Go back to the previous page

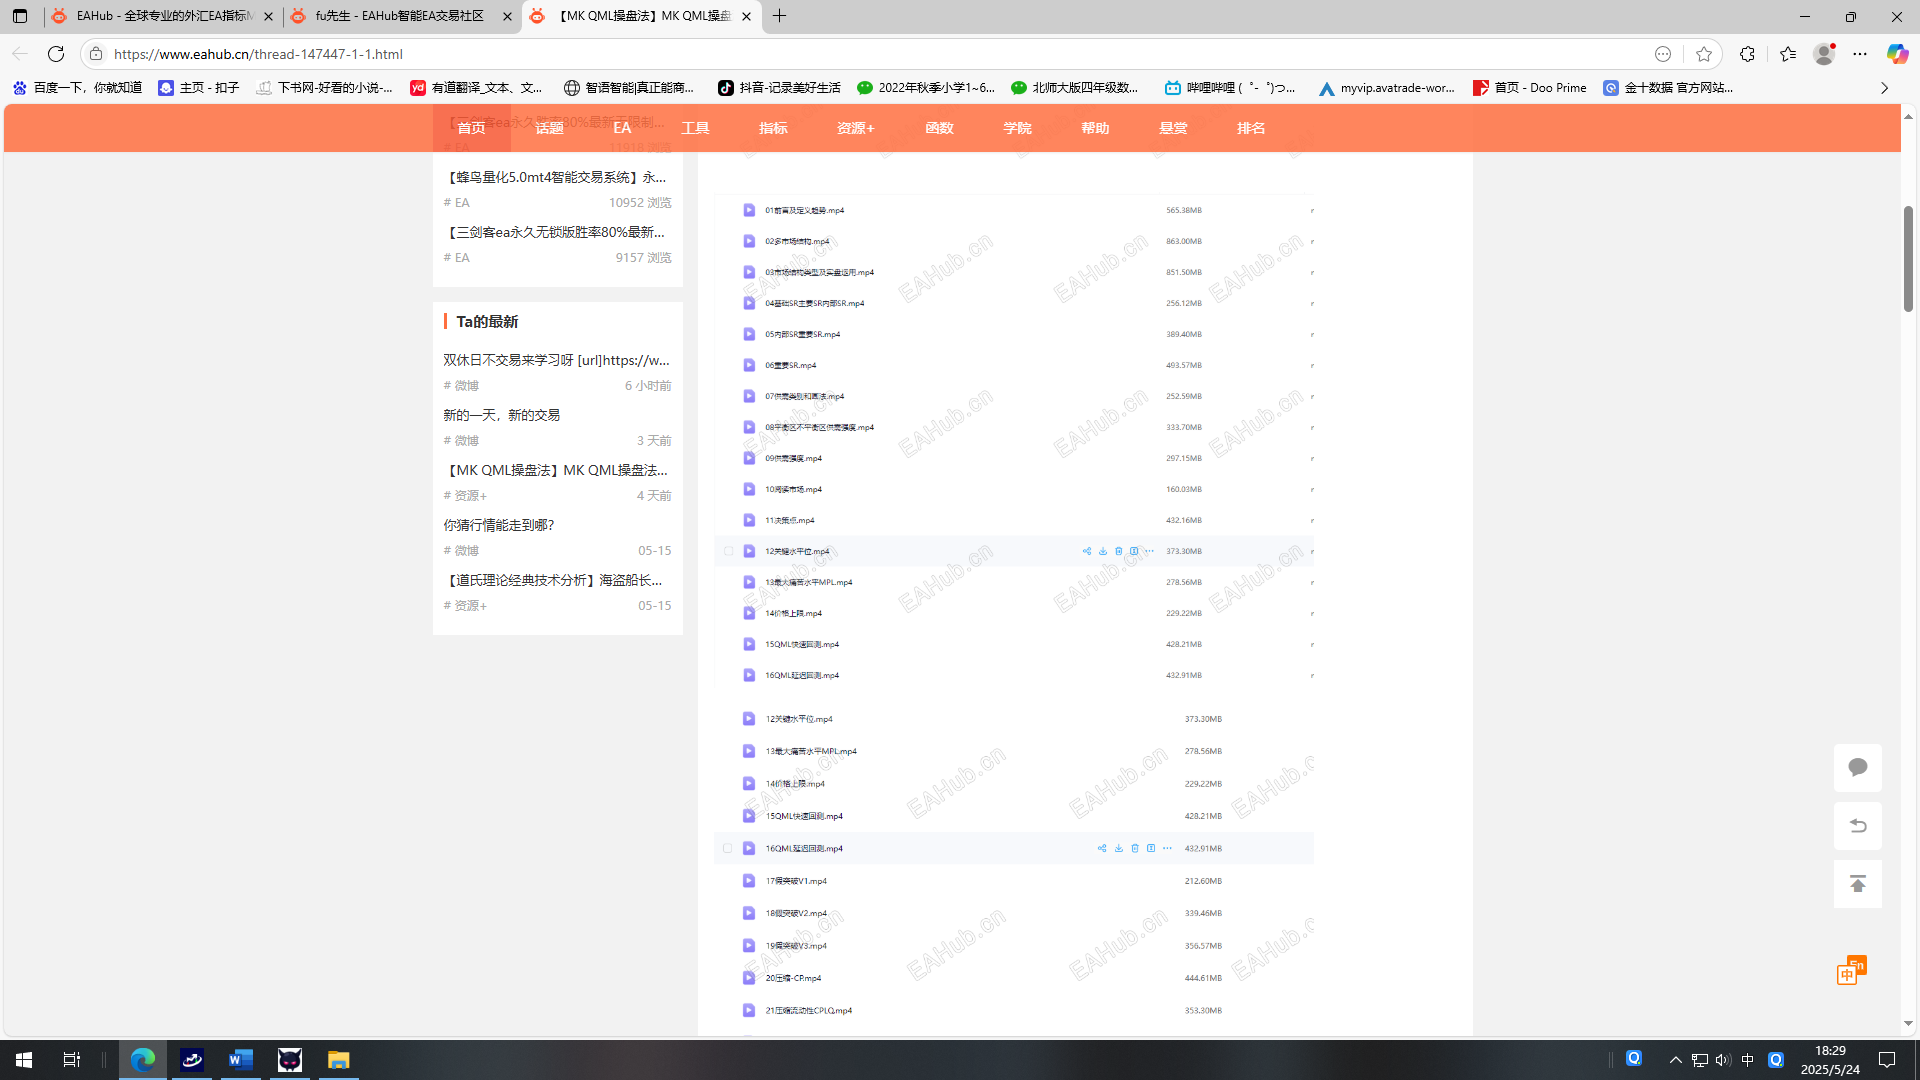pyautogui.click(x=20, y=54)
